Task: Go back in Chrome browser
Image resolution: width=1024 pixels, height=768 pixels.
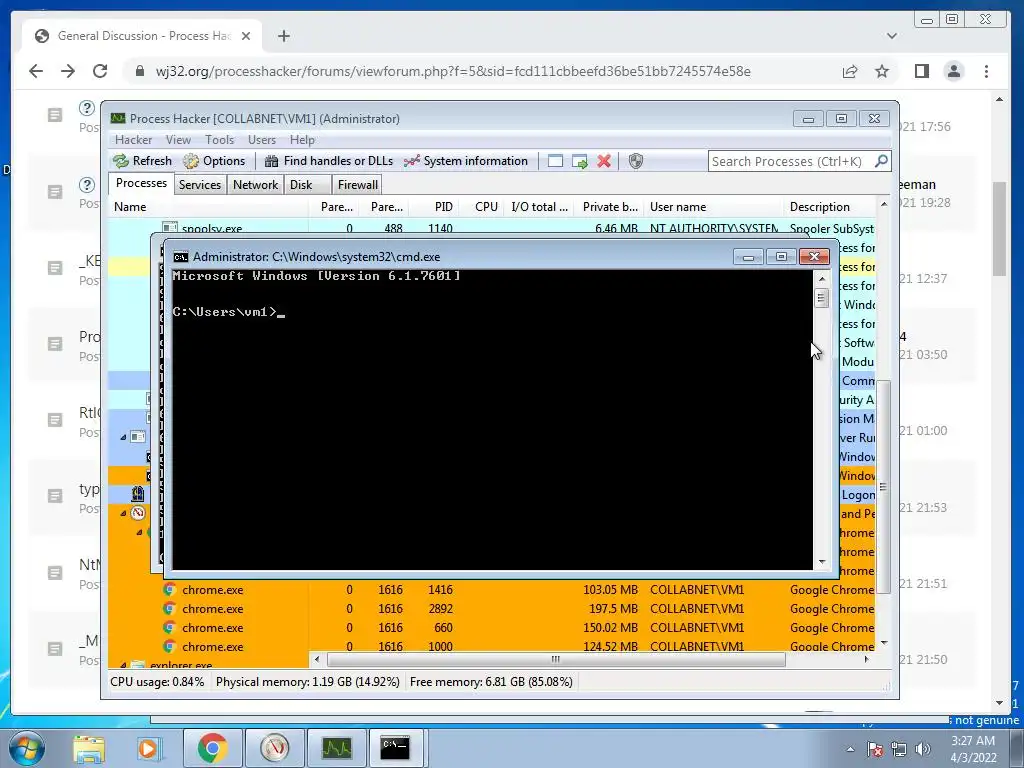Action: tap(36, 71)
